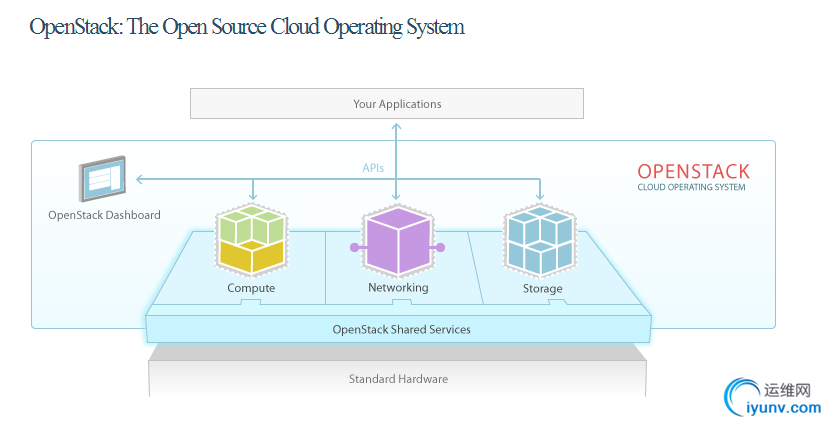Click the blue Storage cube icon

[x=540, y=242]
